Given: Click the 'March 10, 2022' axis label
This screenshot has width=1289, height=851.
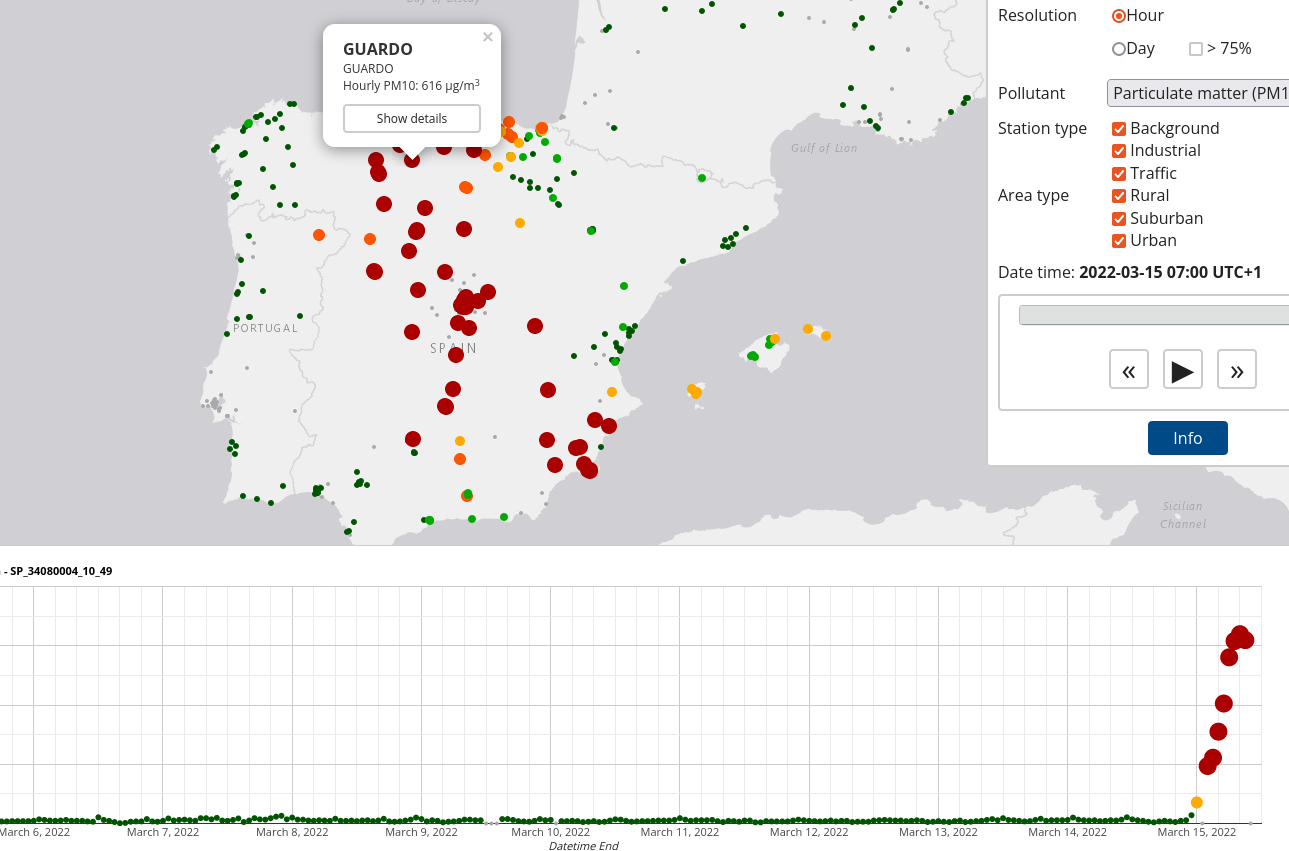Looking at the screenshot, I should pyautogui.click(x=550, y=832).
